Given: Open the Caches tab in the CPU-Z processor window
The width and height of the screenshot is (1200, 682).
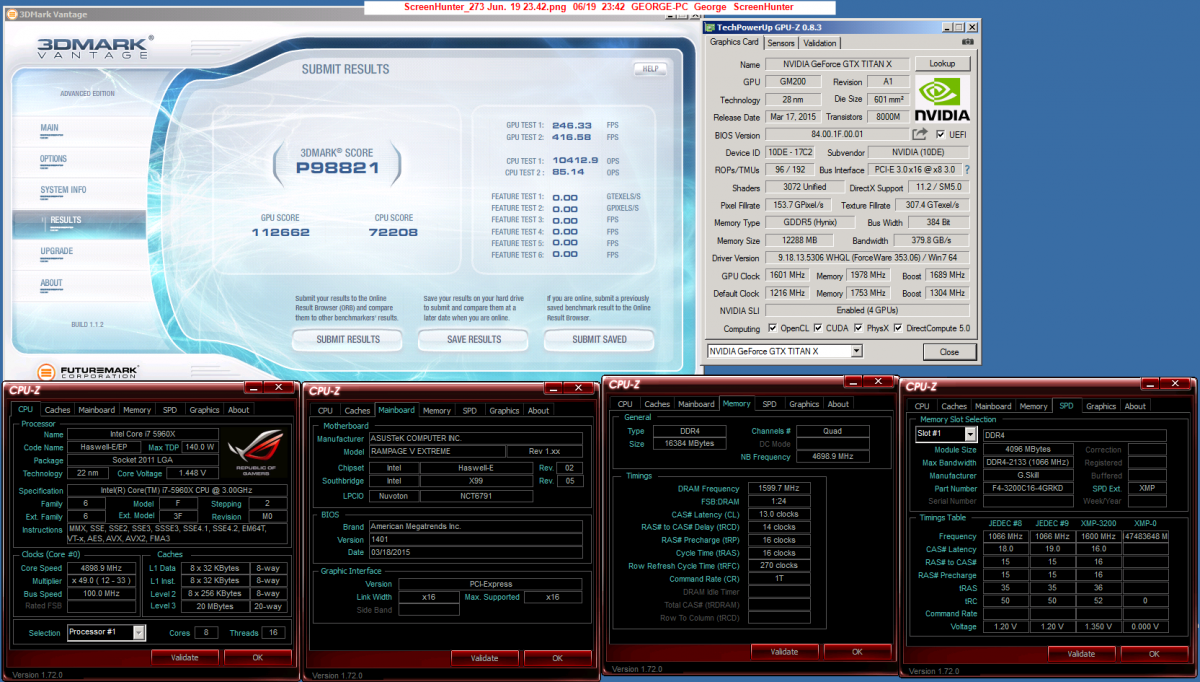Looking at the screenshot, I should click(58, 410).
